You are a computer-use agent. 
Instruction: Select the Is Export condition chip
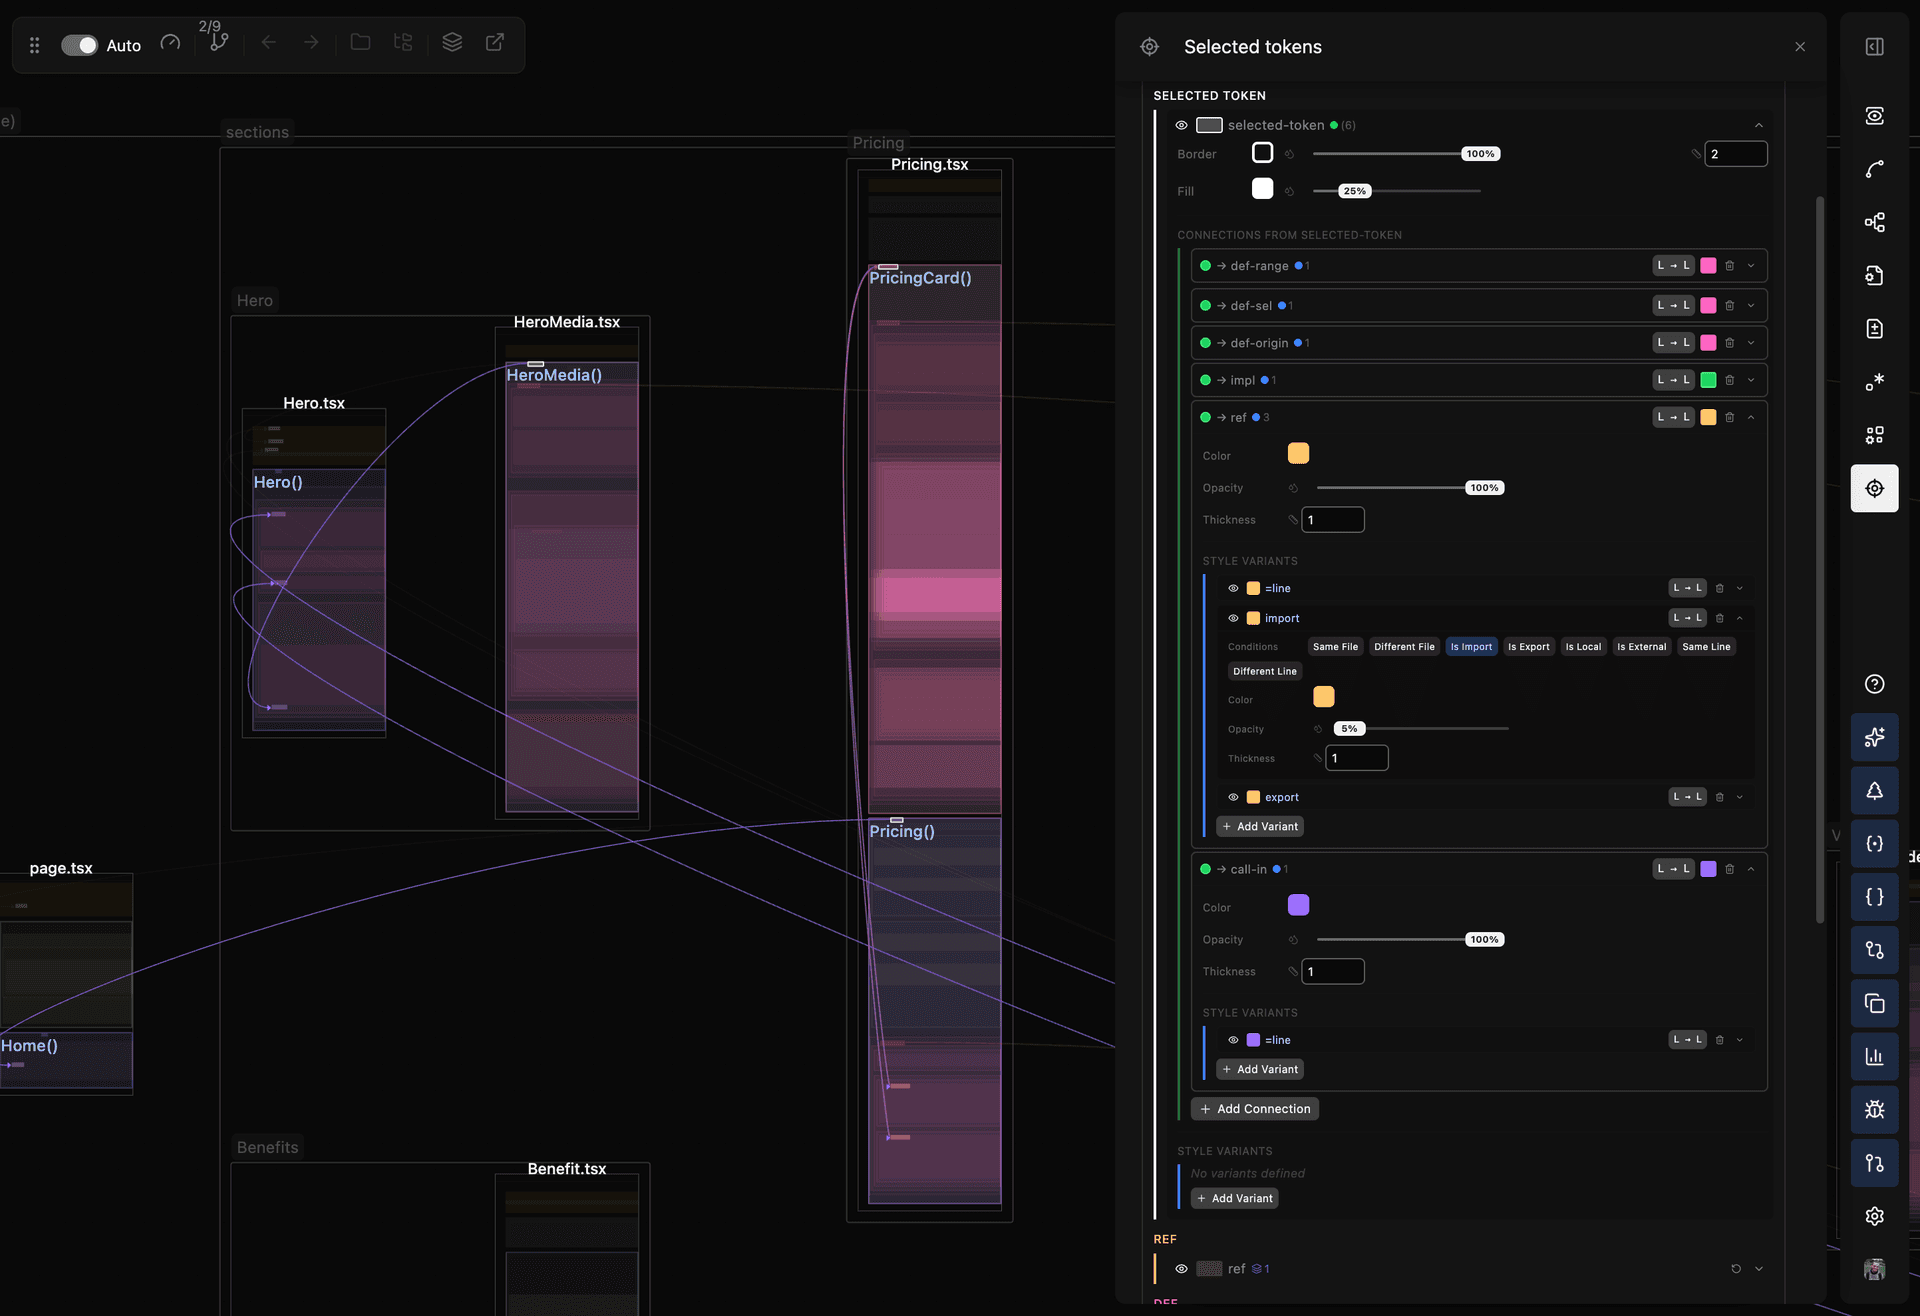point(1528,647)
